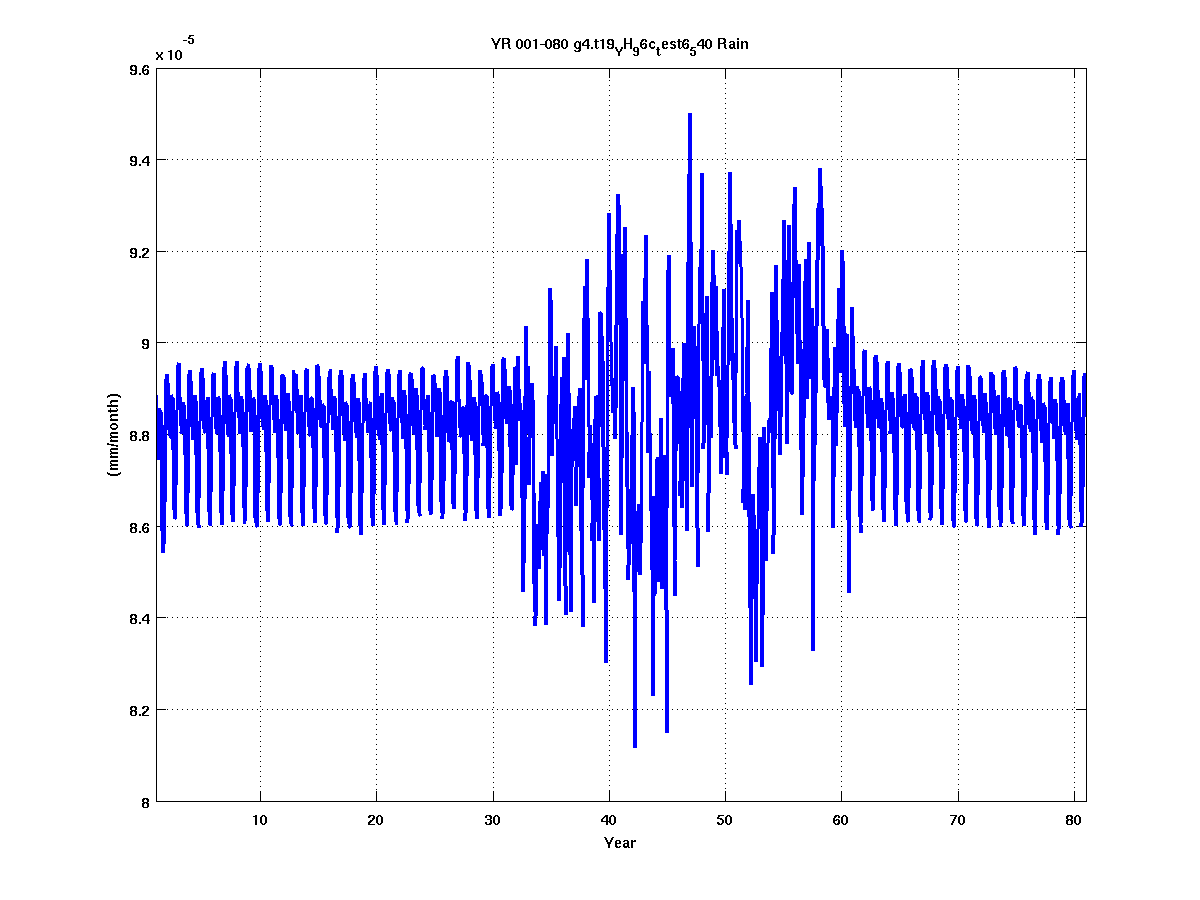
Task: Click x-axis tick label '70'
Action: coord(958,819)
